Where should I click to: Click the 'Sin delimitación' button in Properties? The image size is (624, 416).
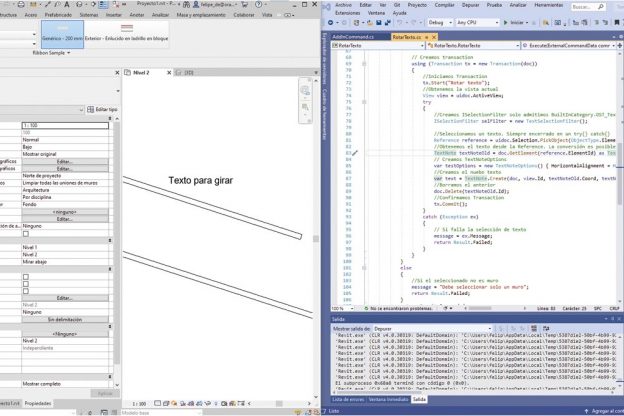tap(65, 319)
